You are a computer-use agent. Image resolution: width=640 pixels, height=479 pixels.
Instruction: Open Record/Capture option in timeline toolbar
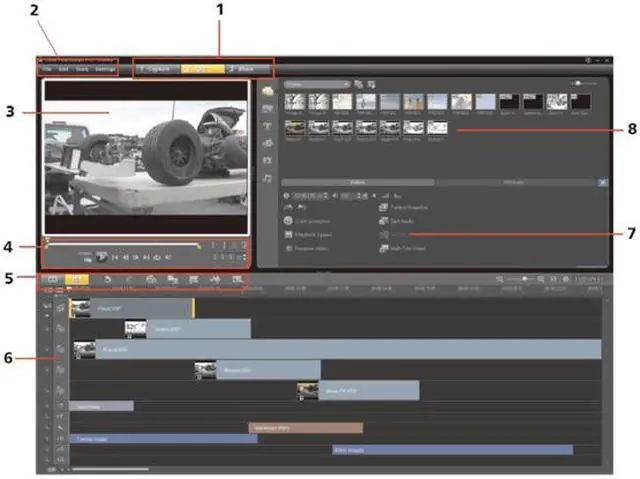click(x=151, y=279)
